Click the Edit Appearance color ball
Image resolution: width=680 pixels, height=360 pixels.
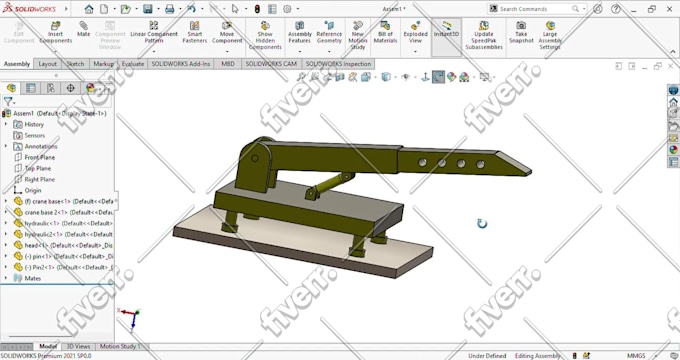click(x=451, y=77)
